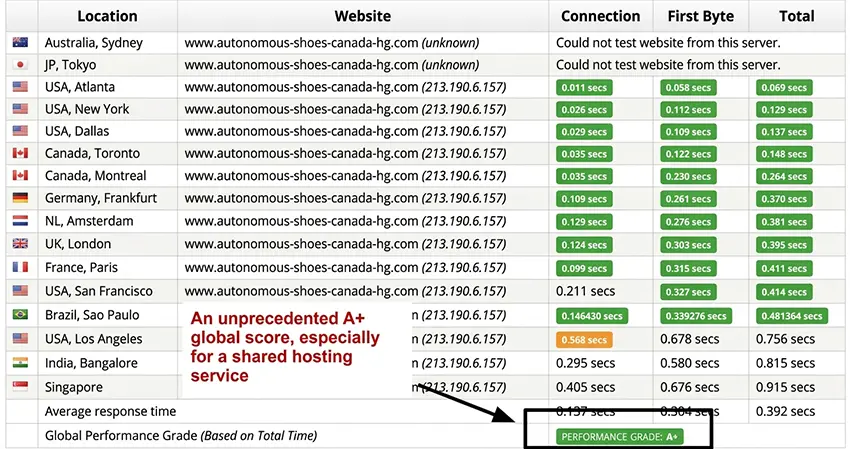The height and width of the screenshot is (449, 850).
Task: Click the Canadian flag next to Montreal
Action: point(20,176)
